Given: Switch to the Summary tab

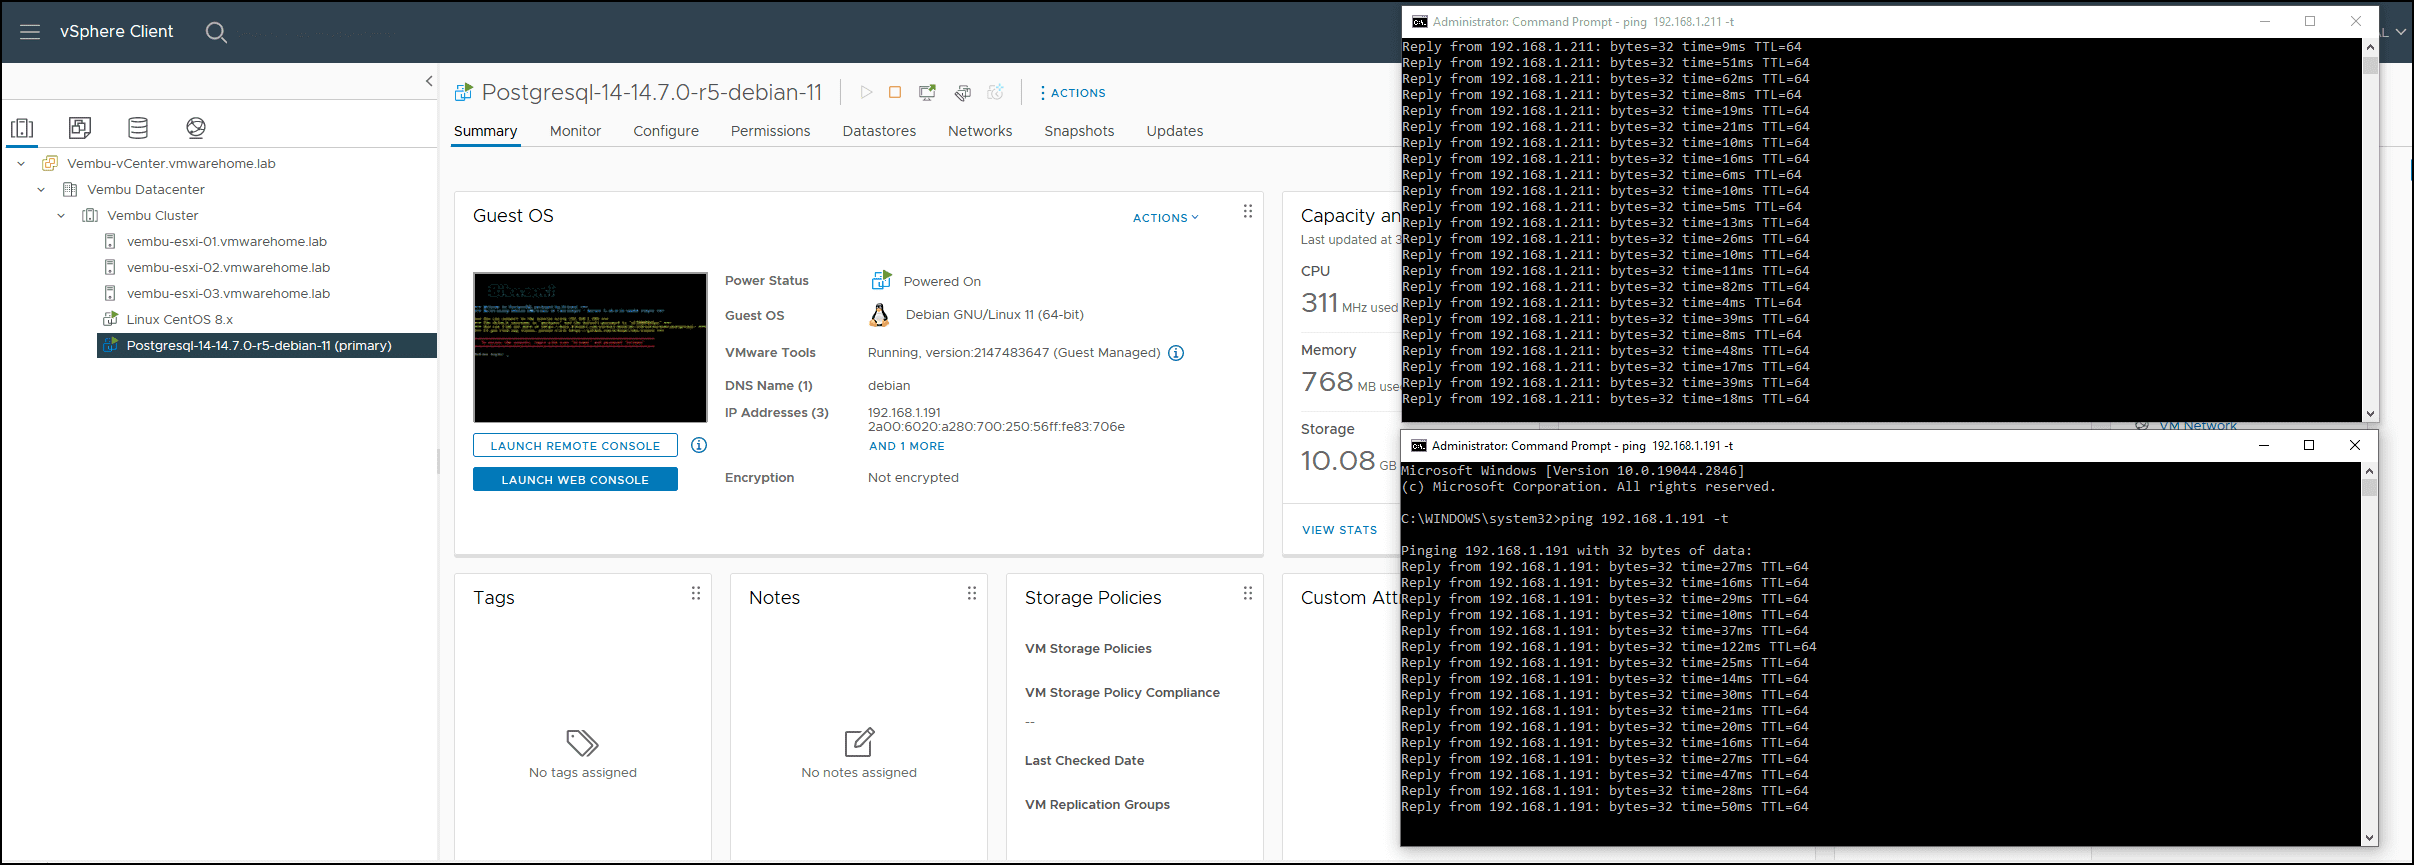Looking at the screenshot, I should coord(485,131).
